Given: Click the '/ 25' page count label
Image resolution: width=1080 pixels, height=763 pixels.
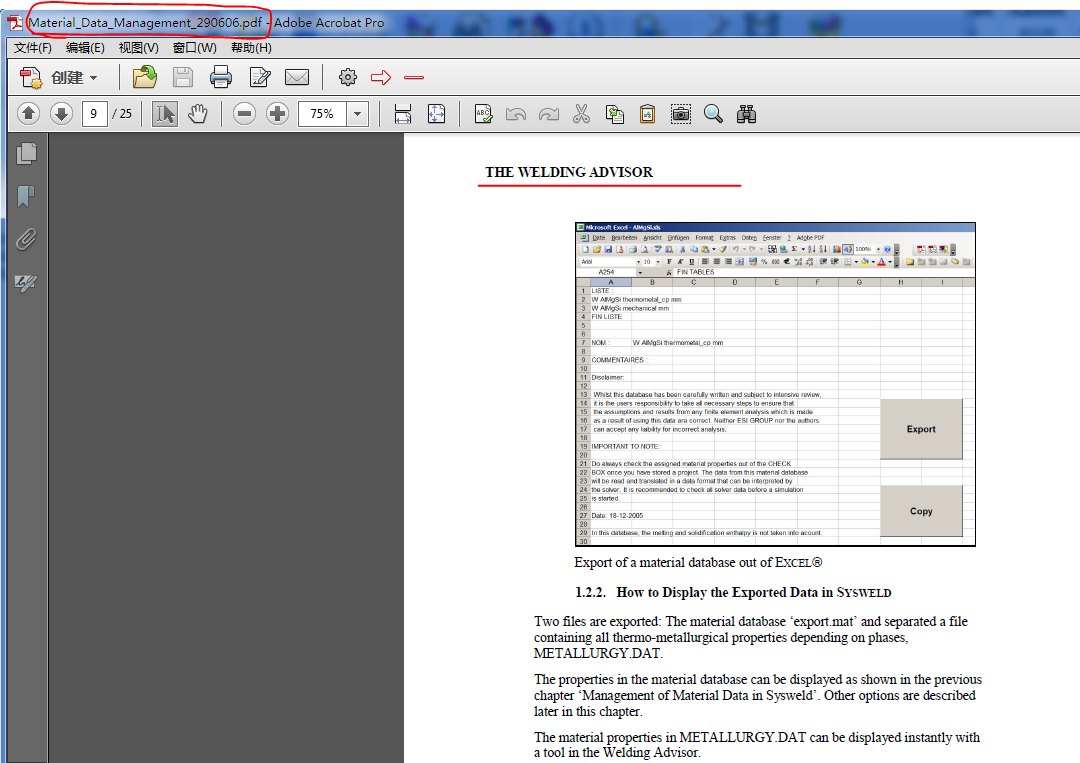Looking at the screenshot, I should [x=122, y=114].
